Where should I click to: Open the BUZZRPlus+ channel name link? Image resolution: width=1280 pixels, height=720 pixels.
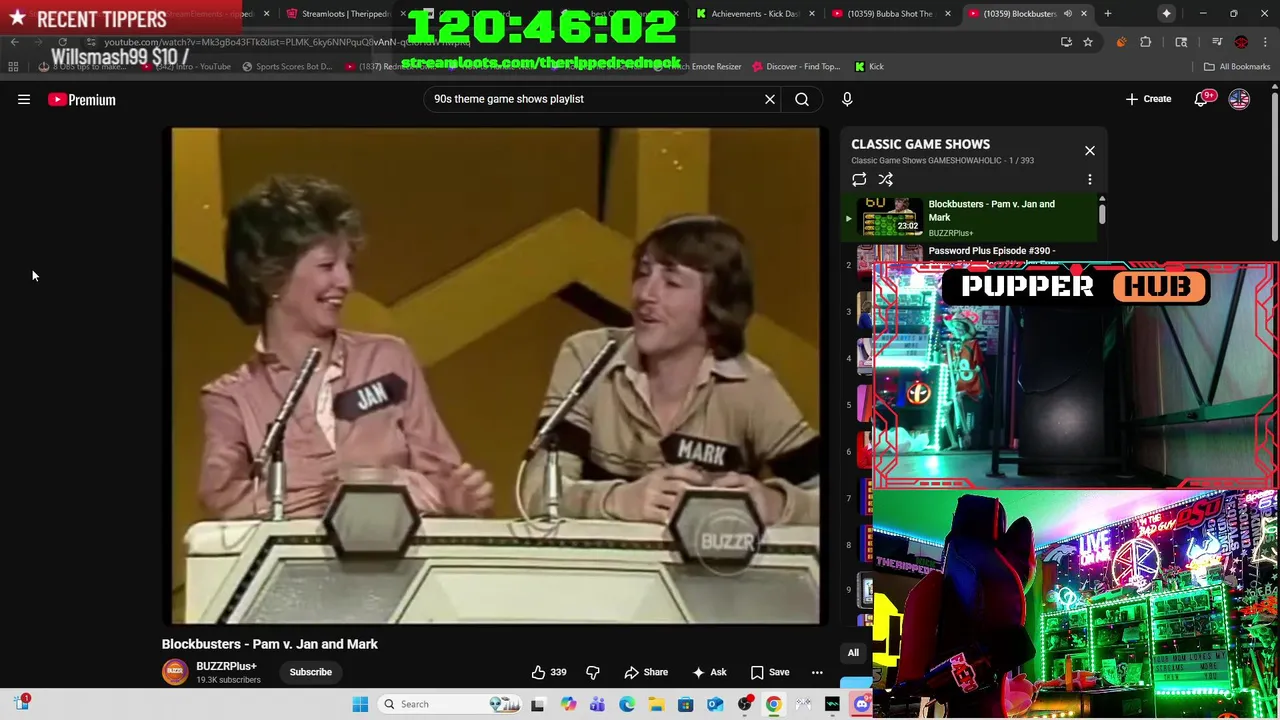[226, 666]
